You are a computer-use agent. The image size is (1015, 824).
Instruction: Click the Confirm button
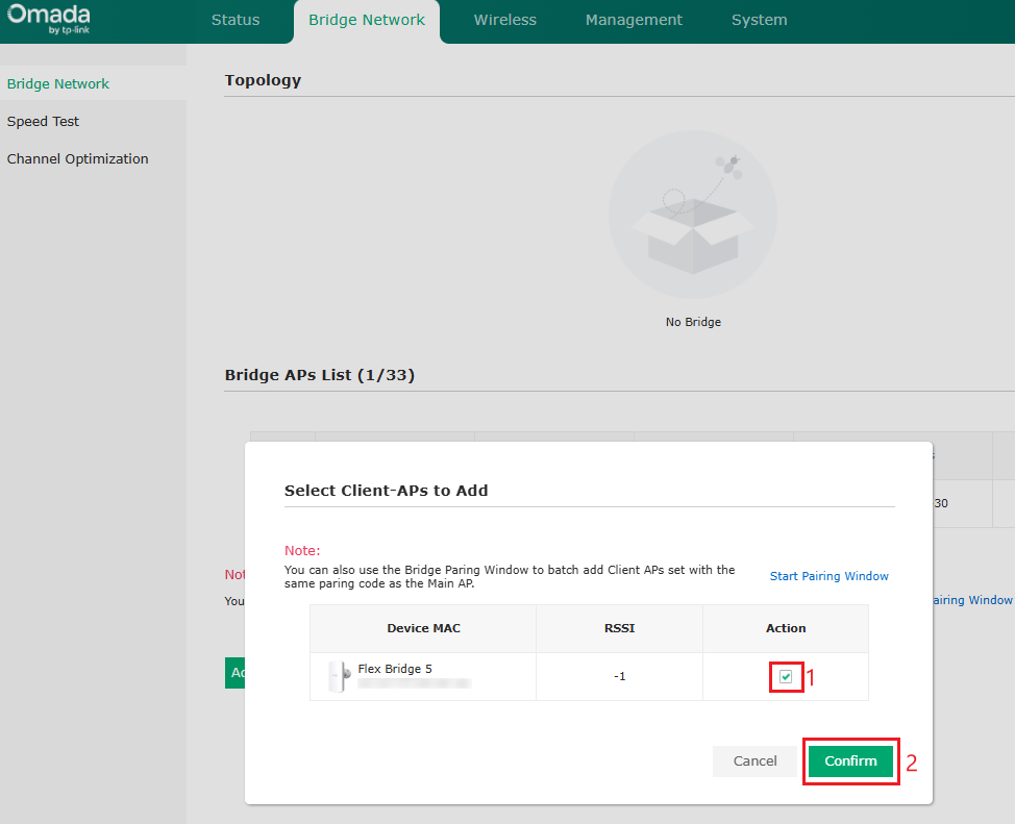point(851,761)
